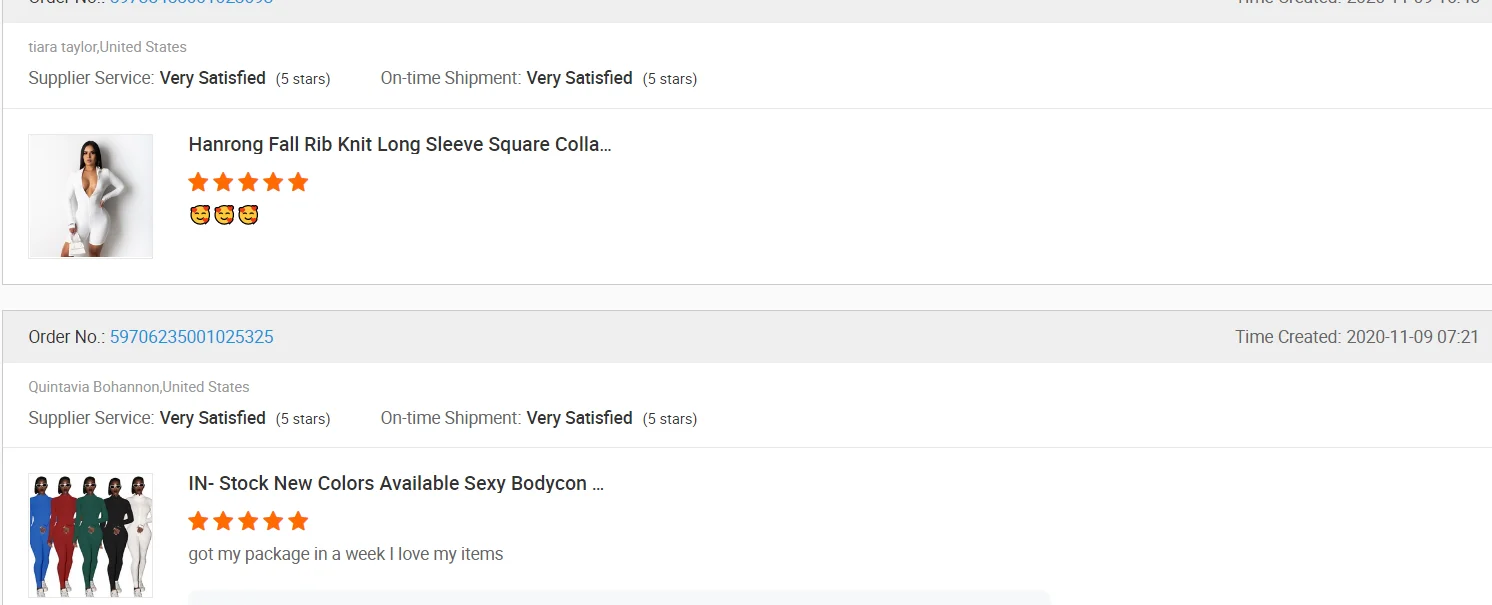Click fifth star of Hanrong review rating
The image size is (1492, 605).
298,182
